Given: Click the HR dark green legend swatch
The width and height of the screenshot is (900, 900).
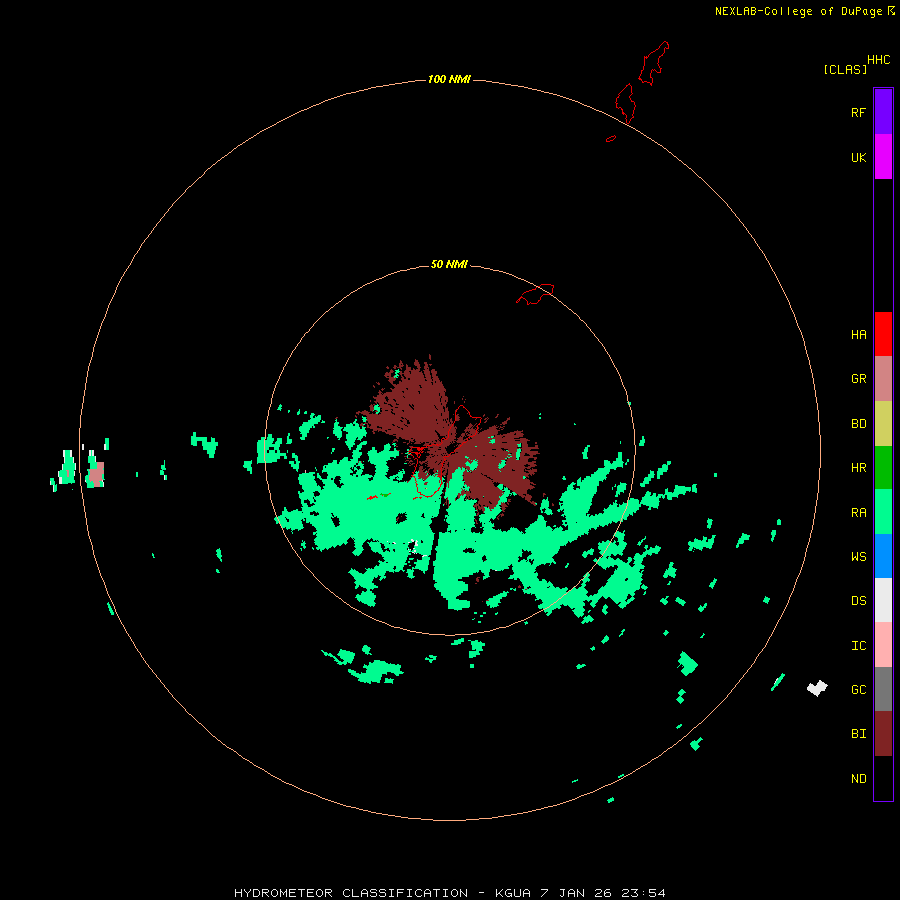Looking at the screenshot, I should pos(883,468).
